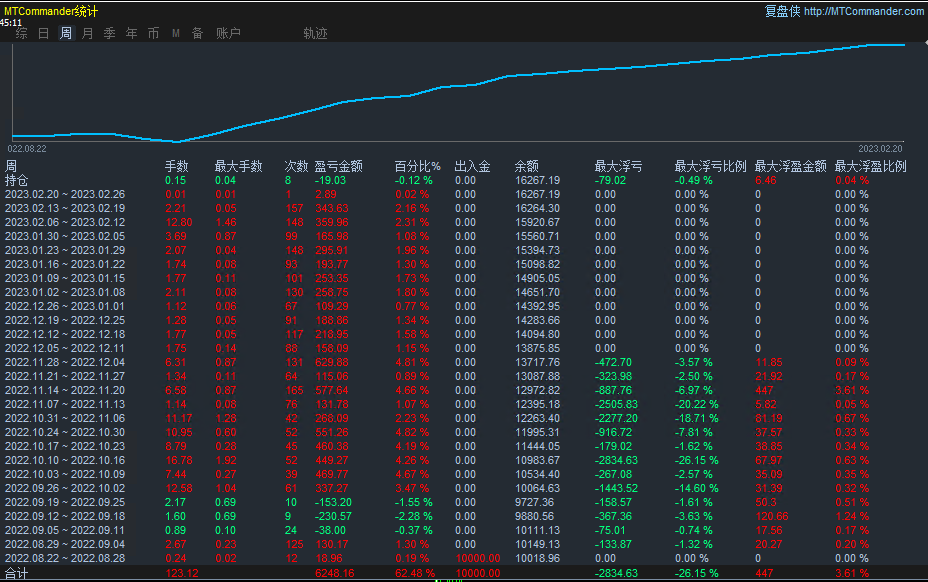The image size is (928, 582).
Task: Click the 持仓 (open positions) row
Action: [x=17, y=180]
